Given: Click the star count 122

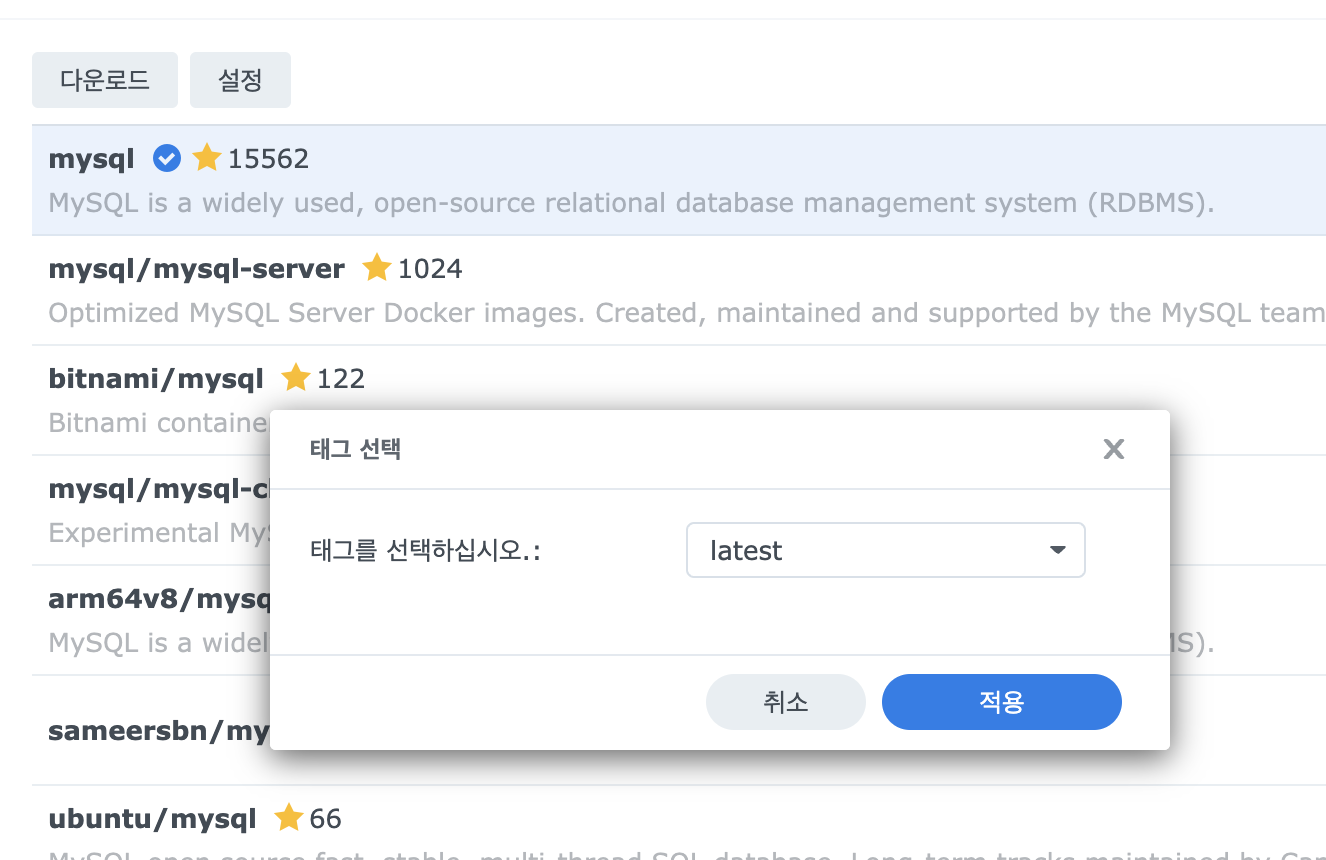Looking at the screenshot, I should tap(341, 379).
